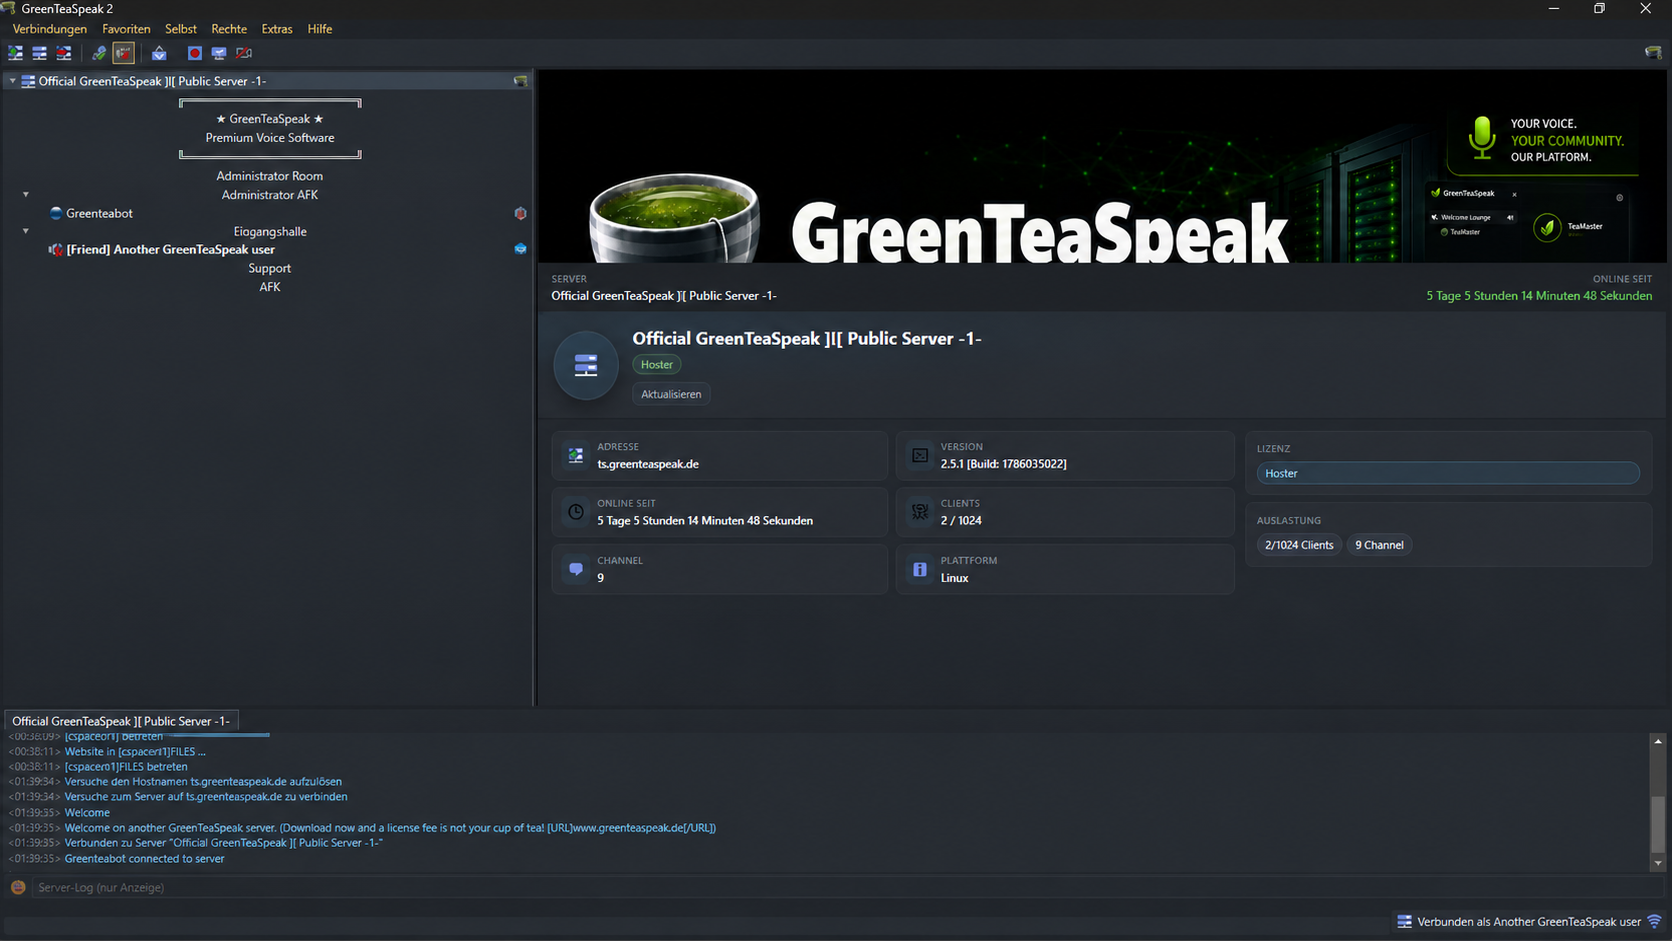Open the Extras menu

[x=277, y=29]
